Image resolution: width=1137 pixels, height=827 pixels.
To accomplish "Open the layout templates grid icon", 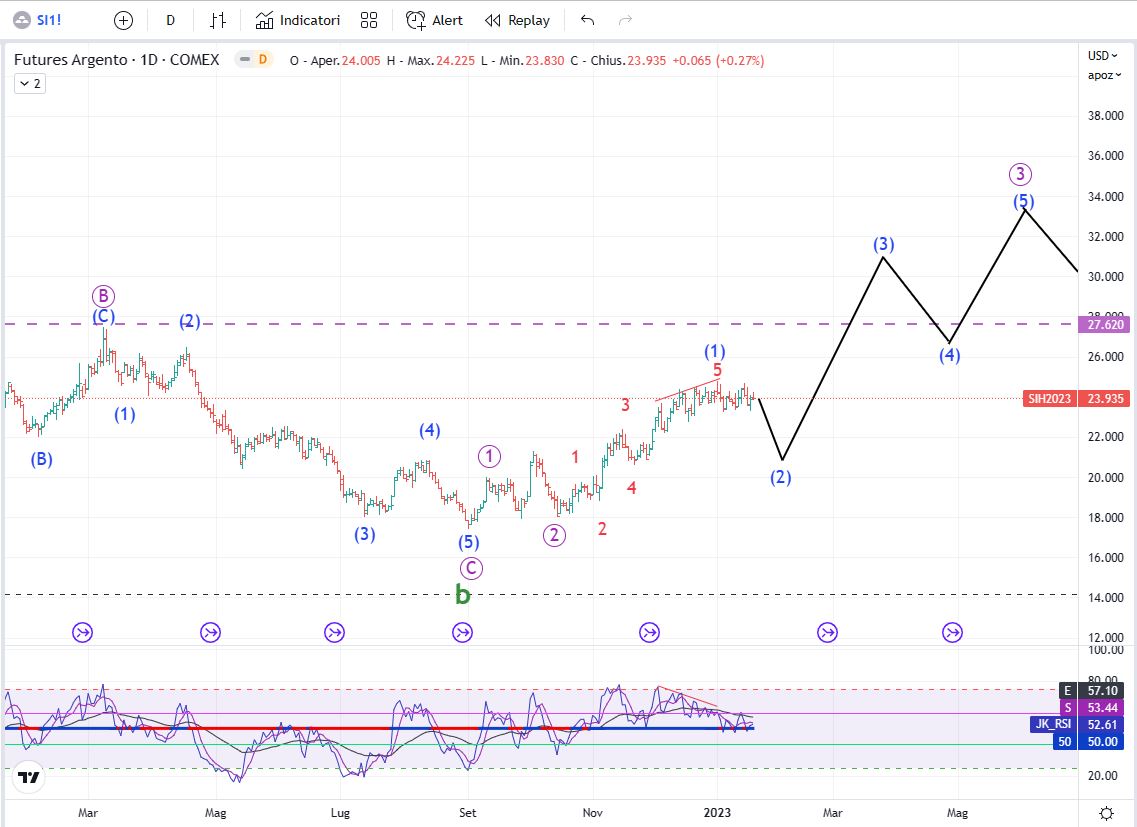I will coord(369,20).
